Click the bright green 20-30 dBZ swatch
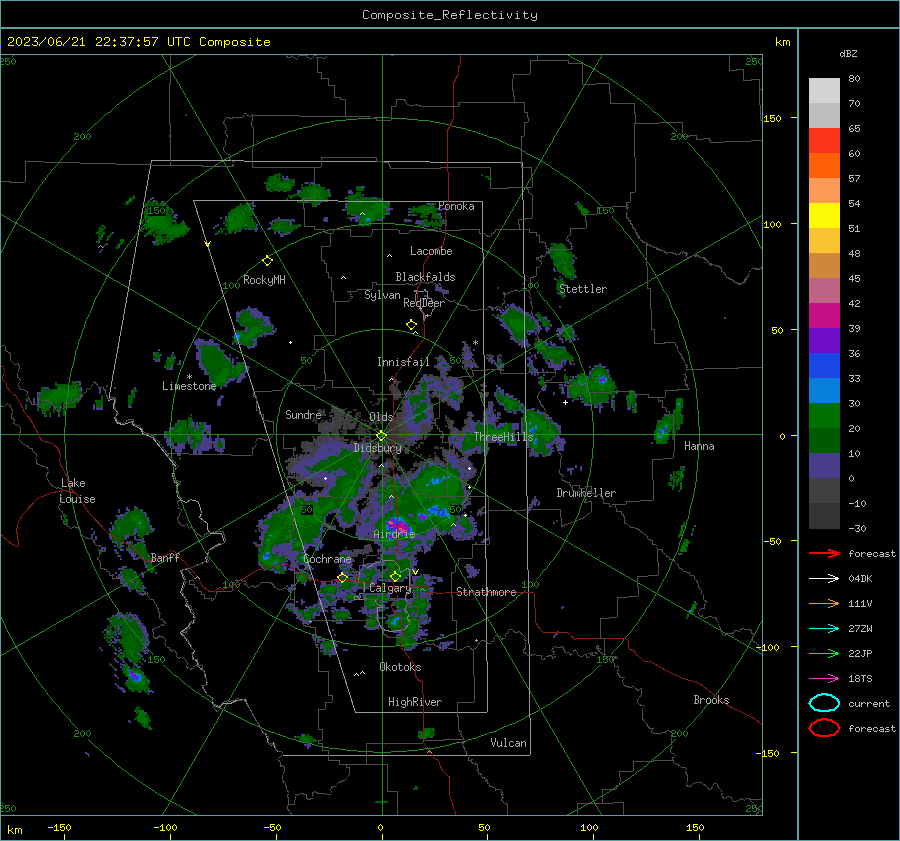Screen dimensions: 900x841 [824, 416]
